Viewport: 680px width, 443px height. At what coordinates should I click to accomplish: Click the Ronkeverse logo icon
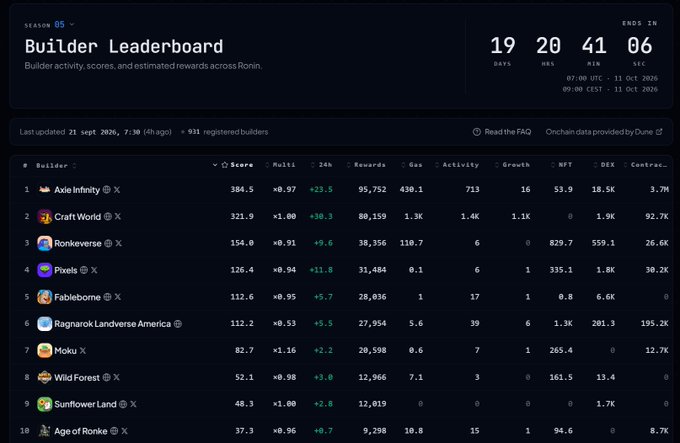pos(44,243)
